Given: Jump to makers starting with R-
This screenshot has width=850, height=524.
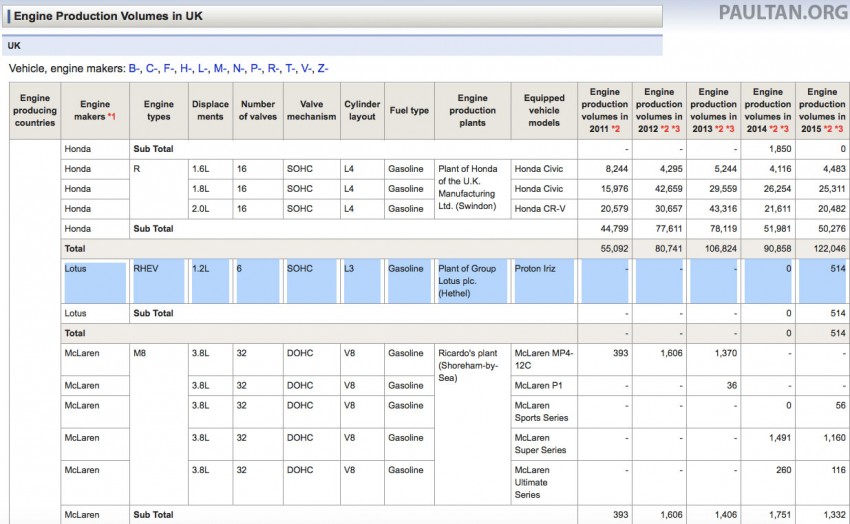Looking at the screenshot, I should point(274,69).
